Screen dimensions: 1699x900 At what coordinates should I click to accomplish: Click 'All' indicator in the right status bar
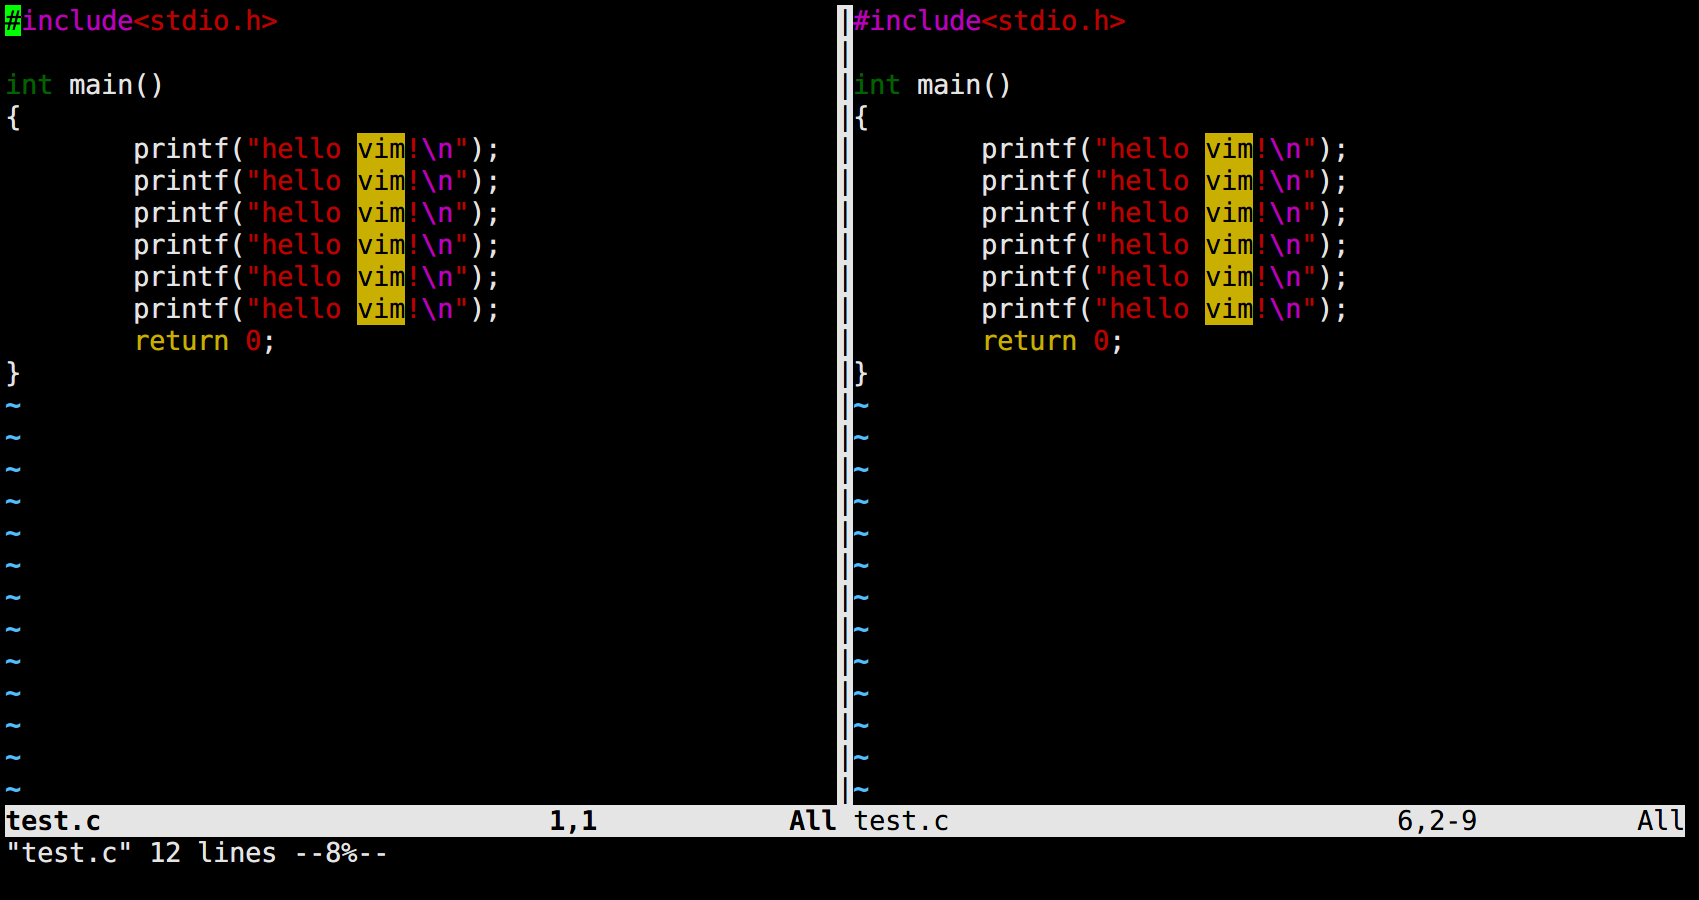point(1661,821)
